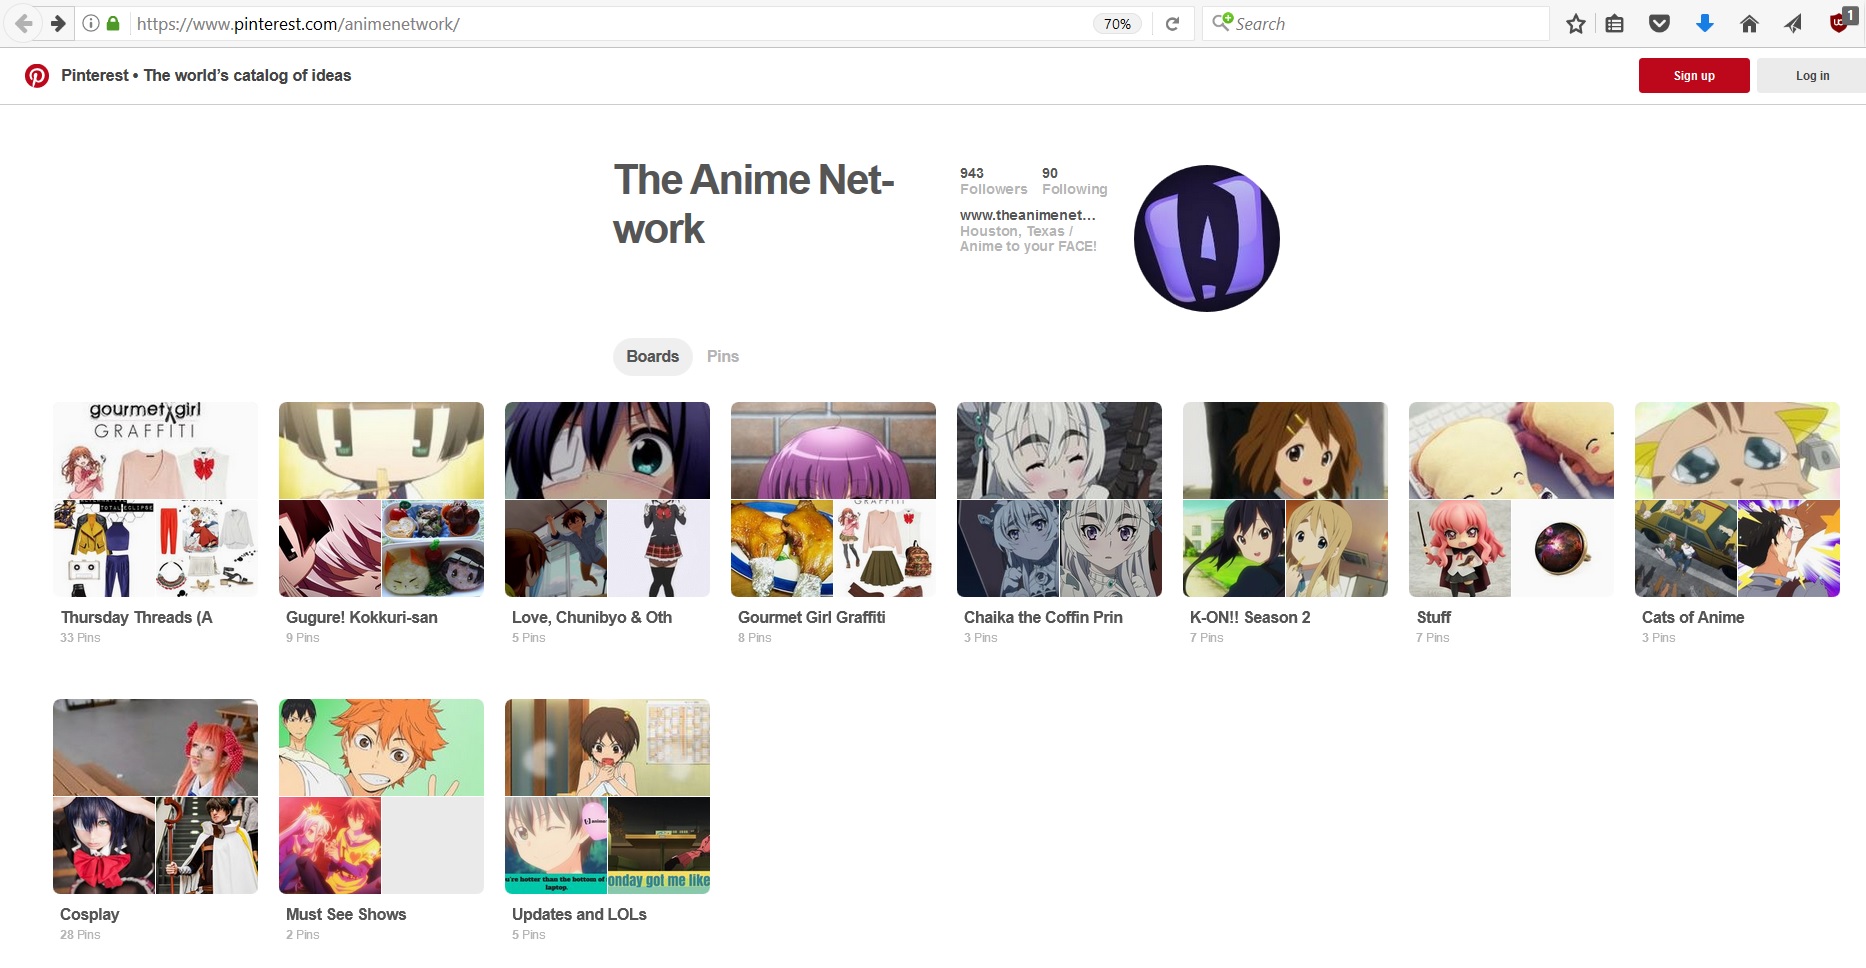
Task: Save page to Pocket icon
Action: [x=1659, y=24]
